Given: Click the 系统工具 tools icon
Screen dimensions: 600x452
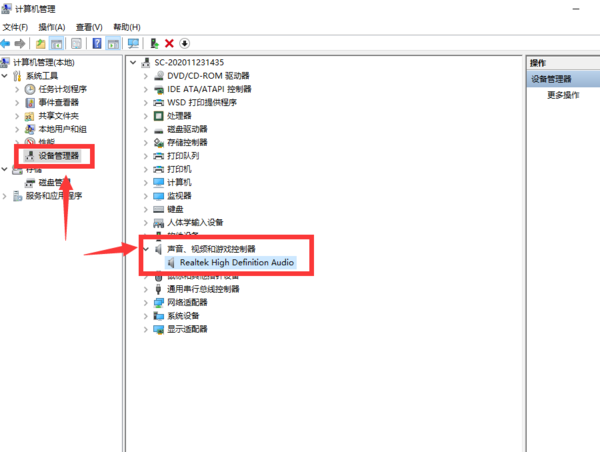Looking at the screenshot, I should click(x=17, y=76).
